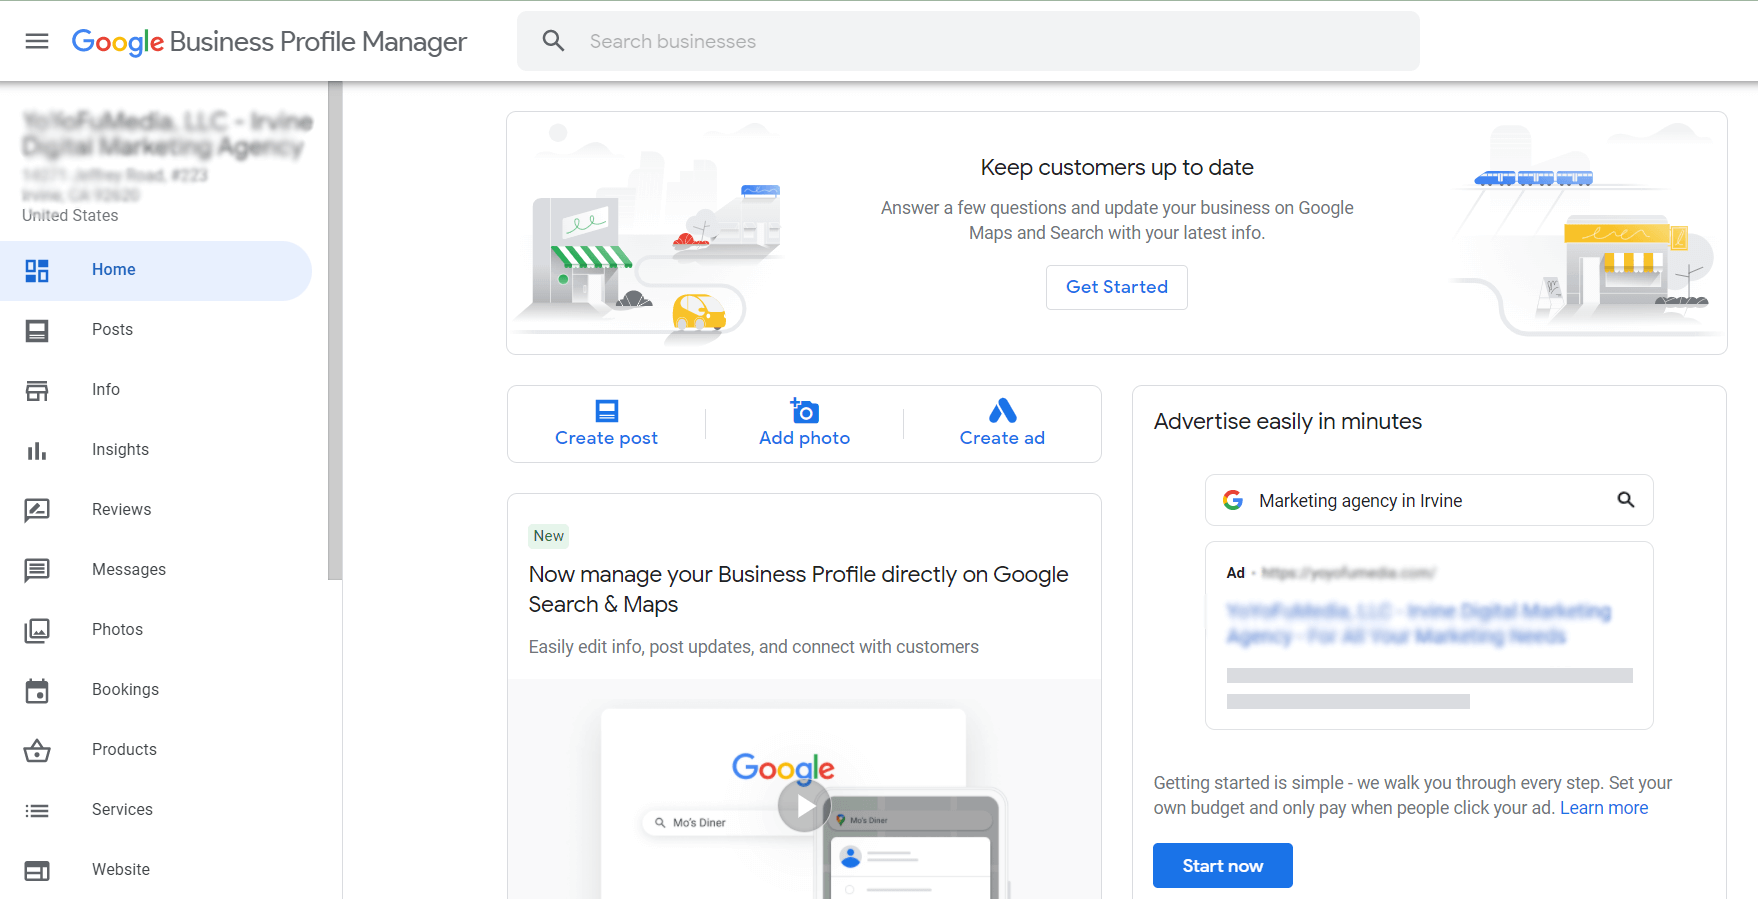Click the Now manage your Business Profile headline

tap(798, 589)
